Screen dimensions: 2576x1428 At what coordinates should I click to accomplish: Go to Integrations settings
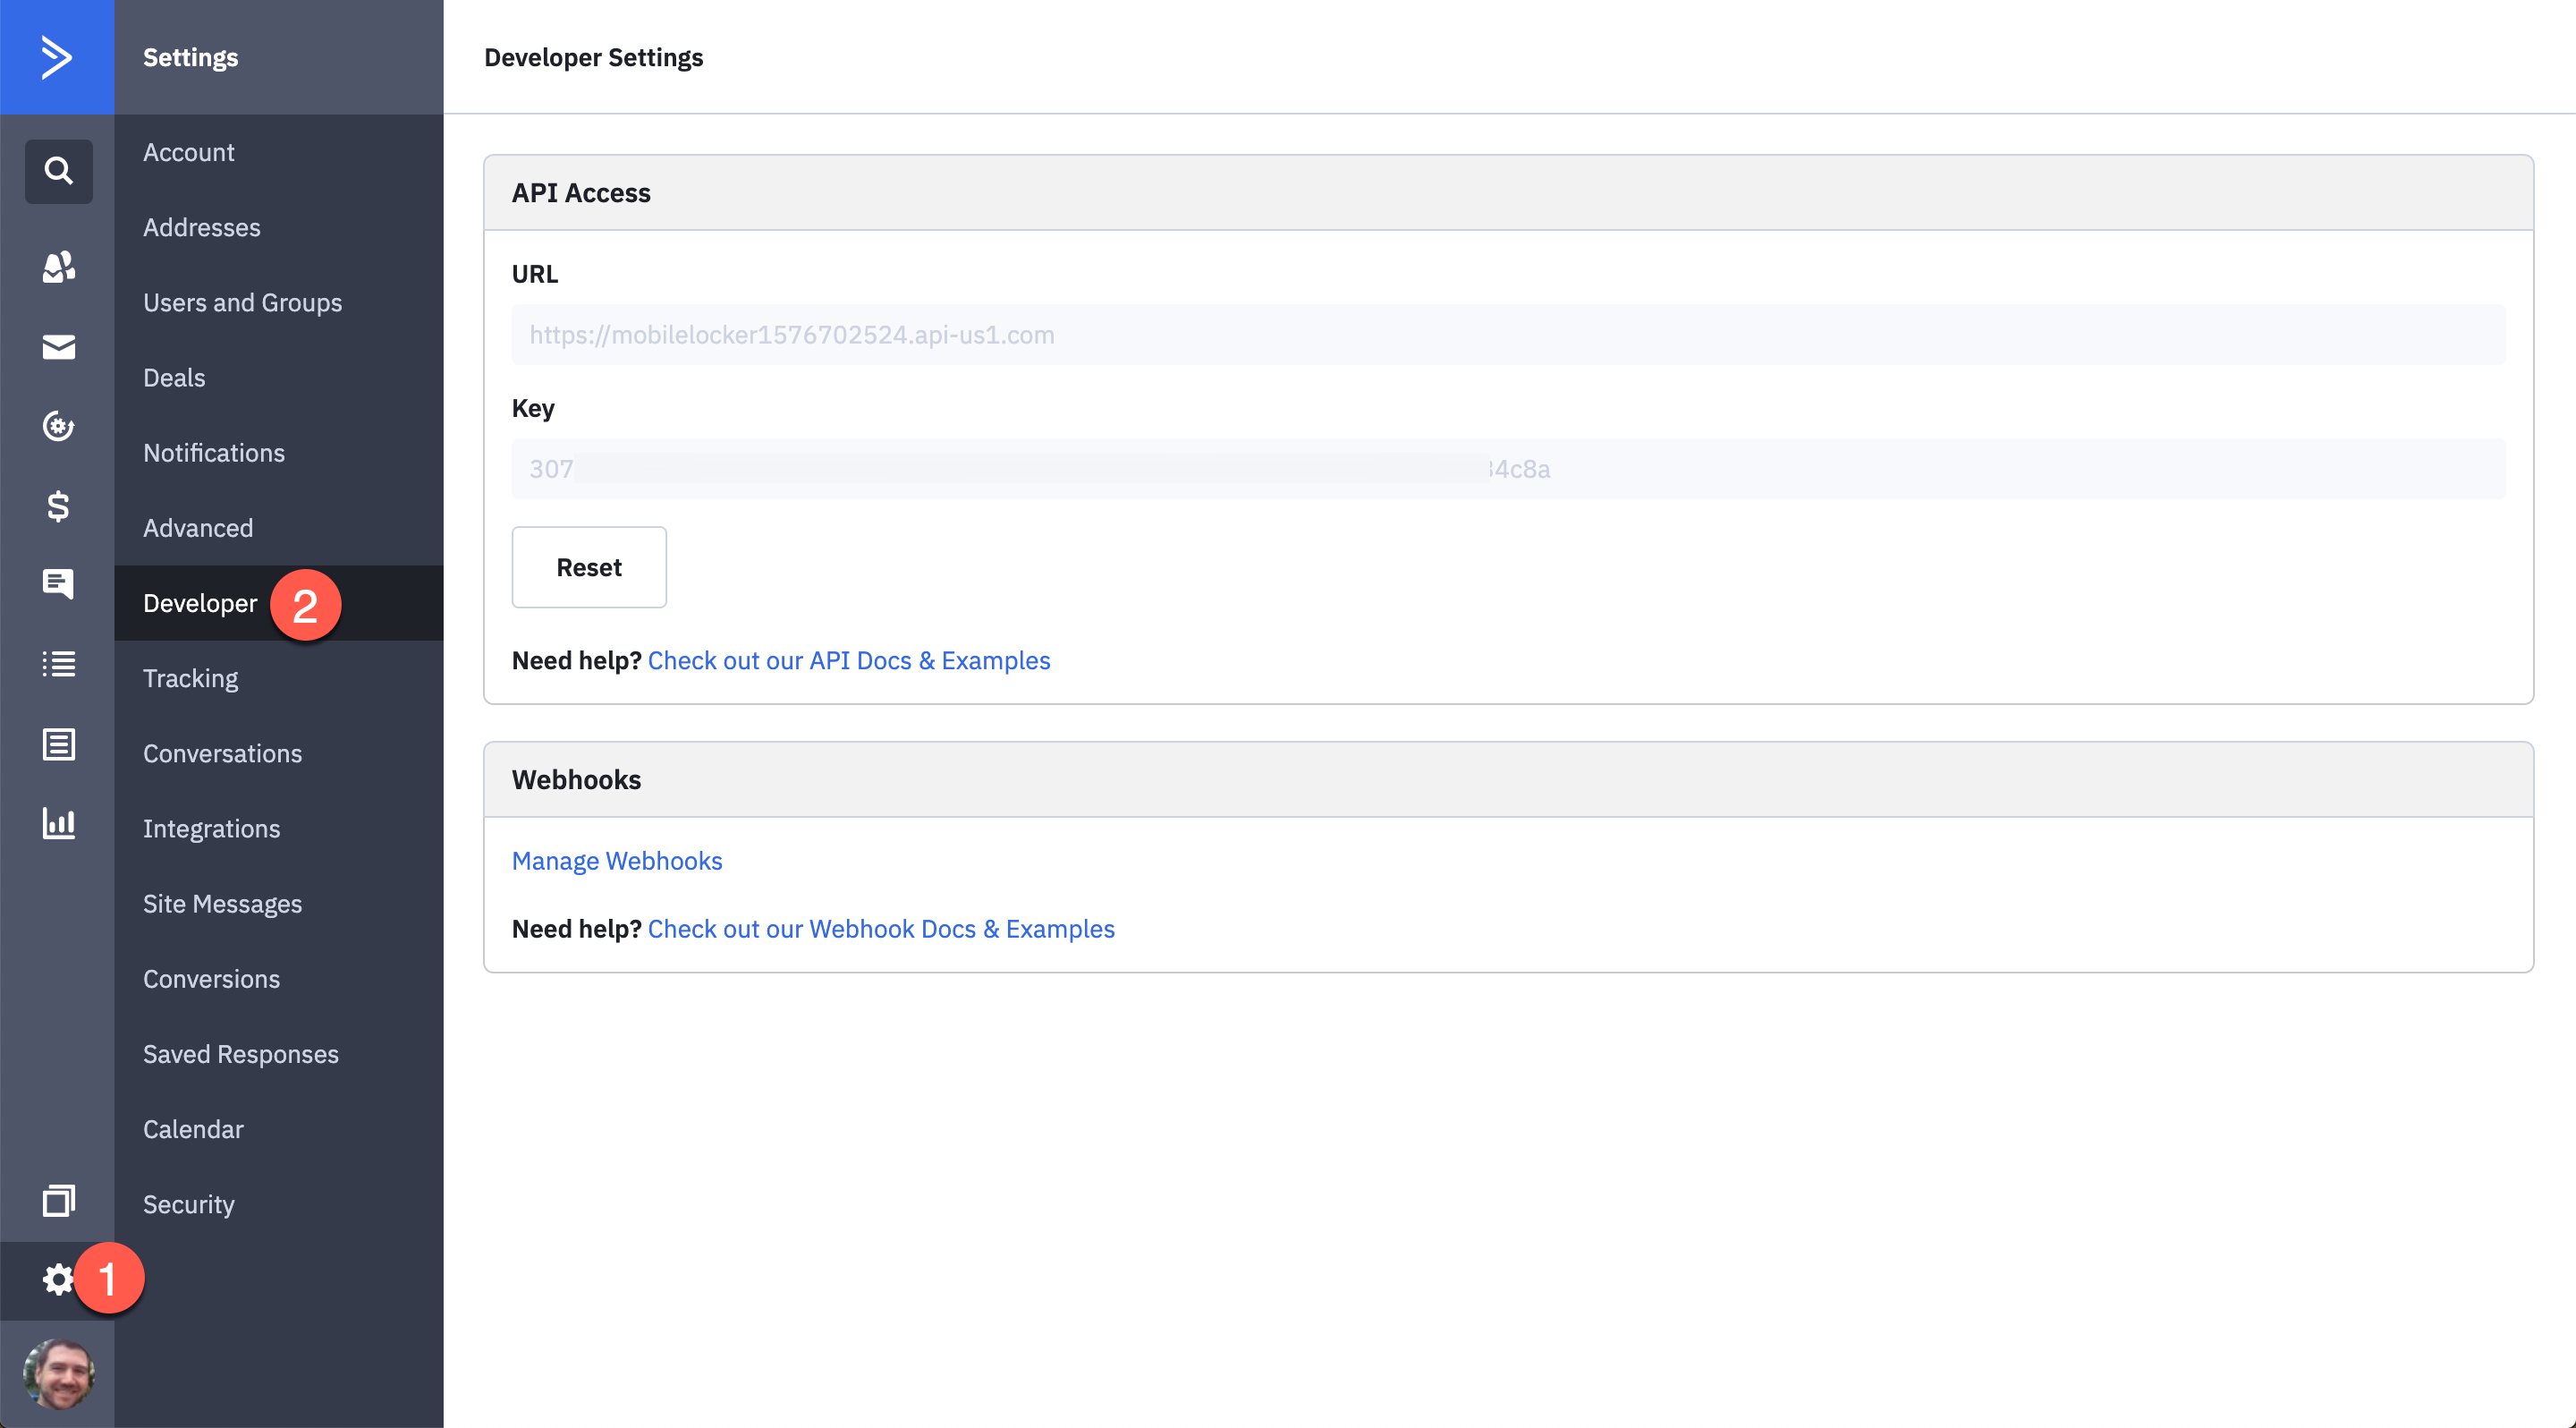coord(211,828)
